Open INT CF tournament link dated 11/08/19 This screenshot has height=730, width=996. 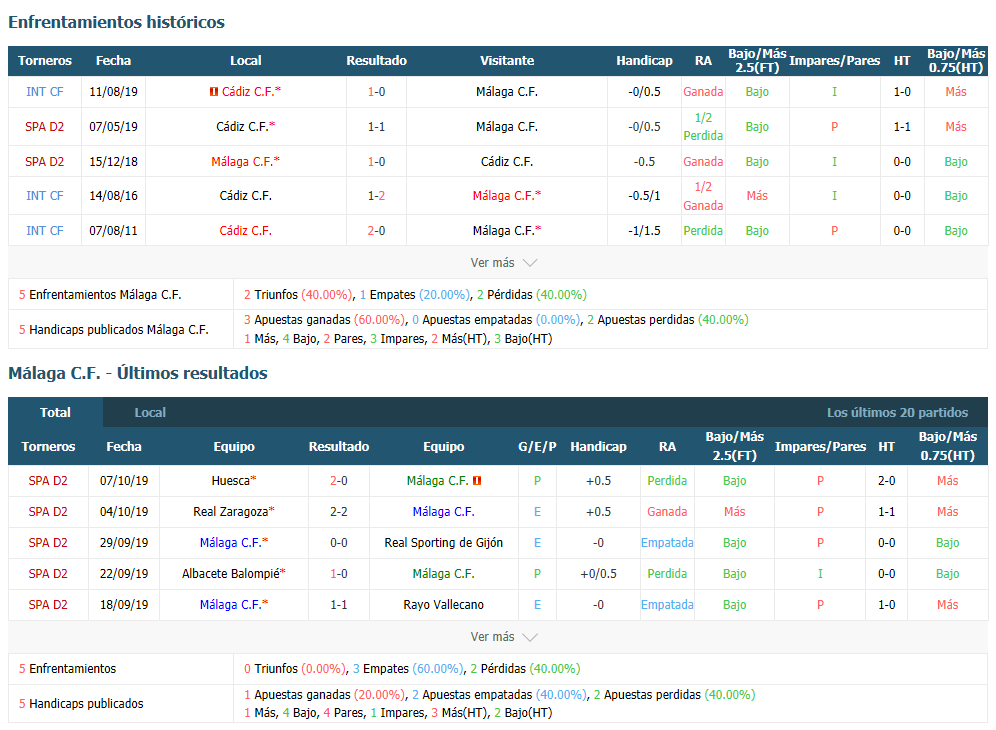tap(44, 91)
